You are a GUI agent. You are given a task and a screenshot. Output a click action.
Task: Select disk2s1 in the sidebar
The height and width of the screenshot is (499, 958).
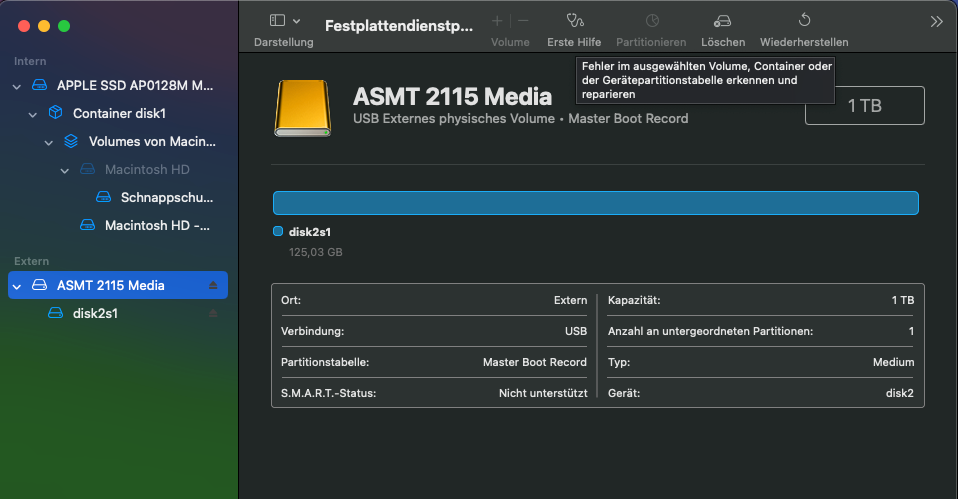tap(96, 313)
